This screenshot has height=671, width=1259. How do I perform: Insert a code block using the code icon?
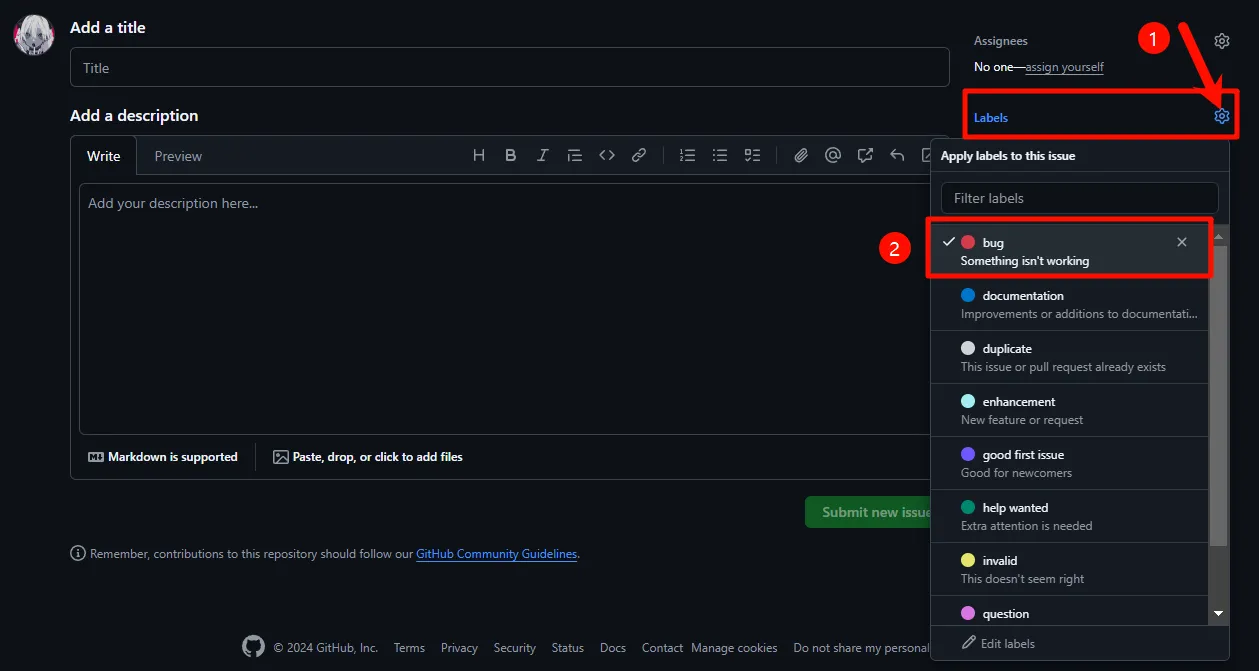point(607,155)
